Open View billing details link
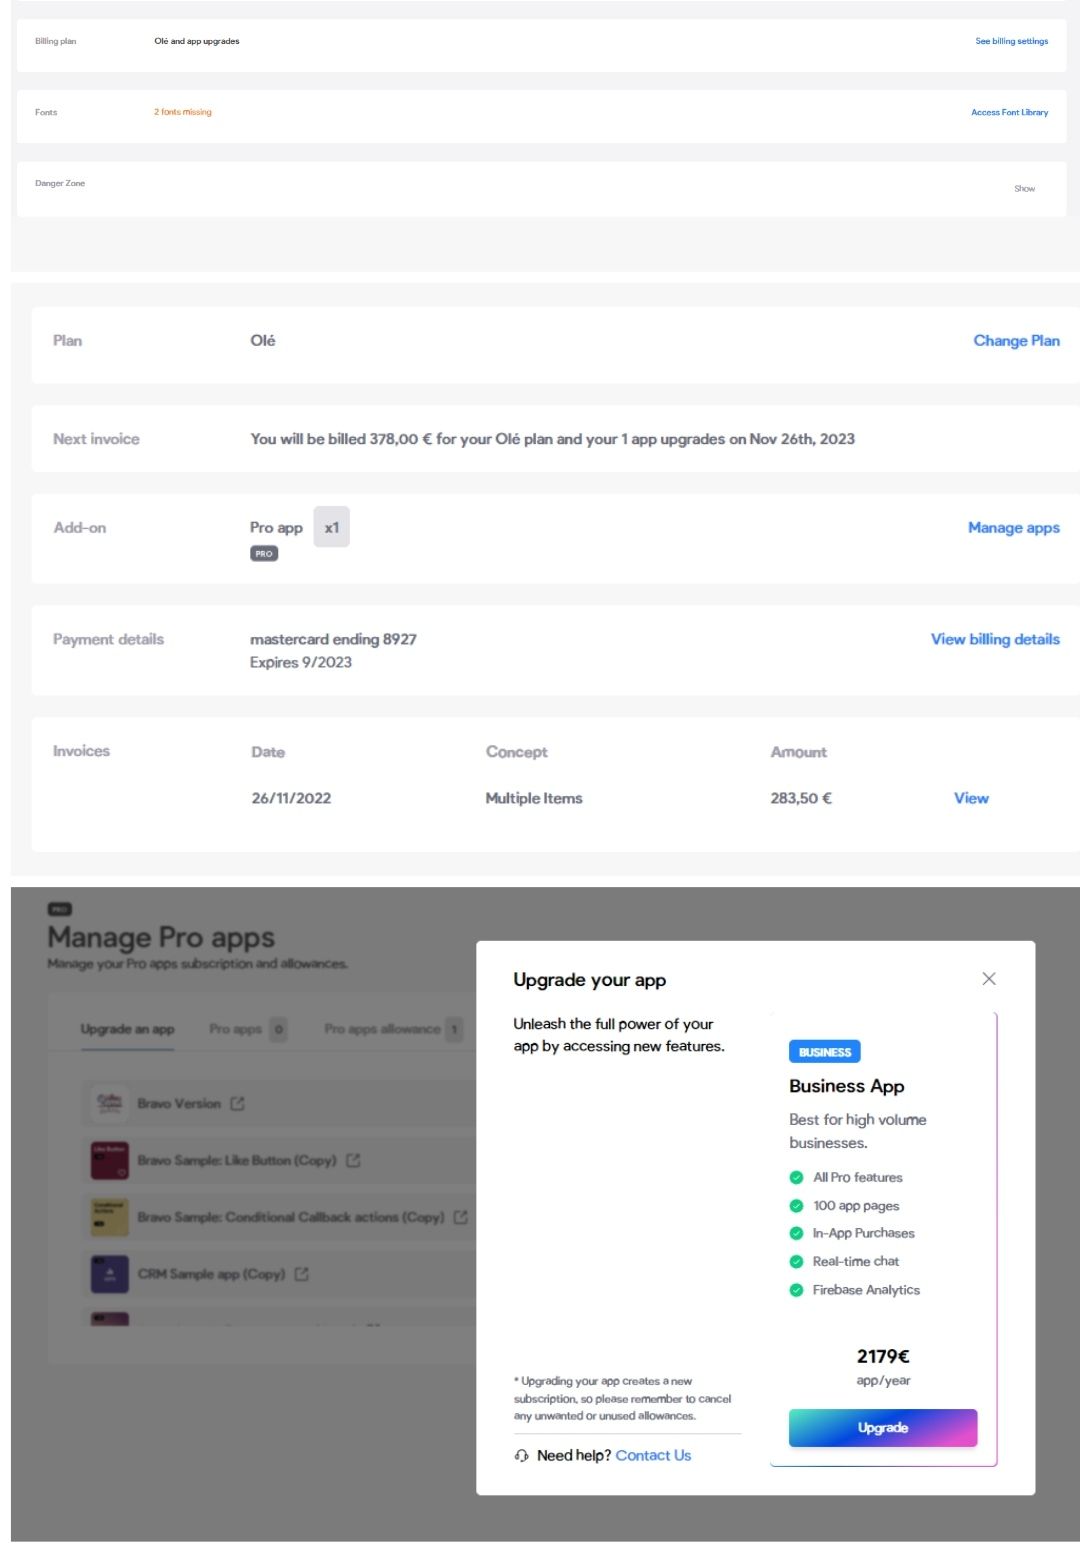 [x=995, y=640]
